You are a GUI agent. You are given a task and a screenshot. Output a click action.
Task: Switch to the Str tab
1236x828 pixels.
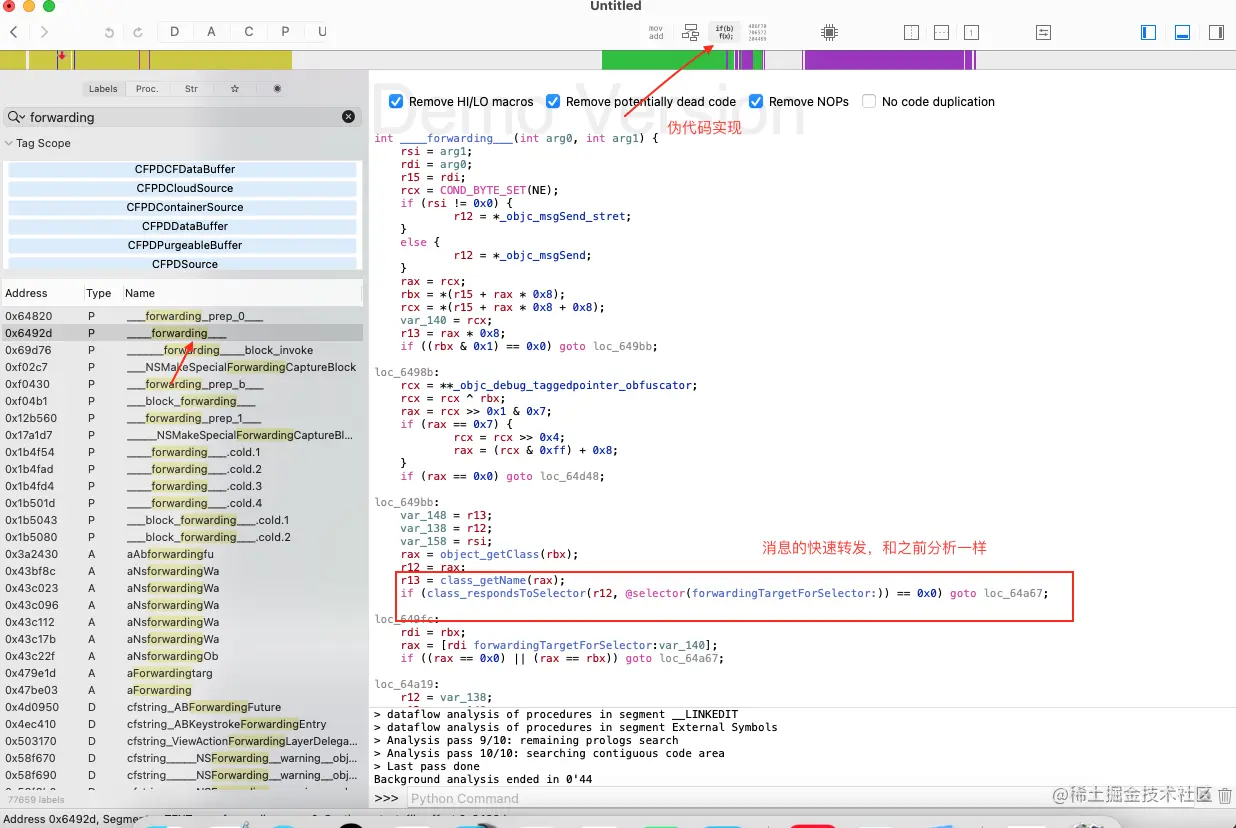tap(191, 89)
